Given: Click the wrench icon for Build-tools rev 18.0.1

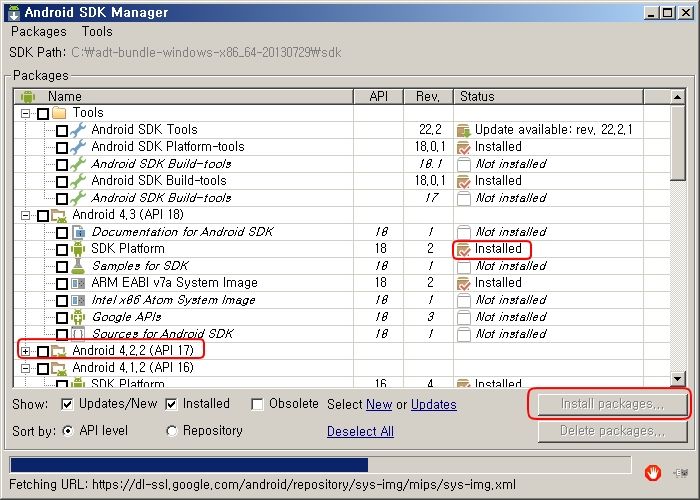Looking at the screenshot, I should point(78,181).
